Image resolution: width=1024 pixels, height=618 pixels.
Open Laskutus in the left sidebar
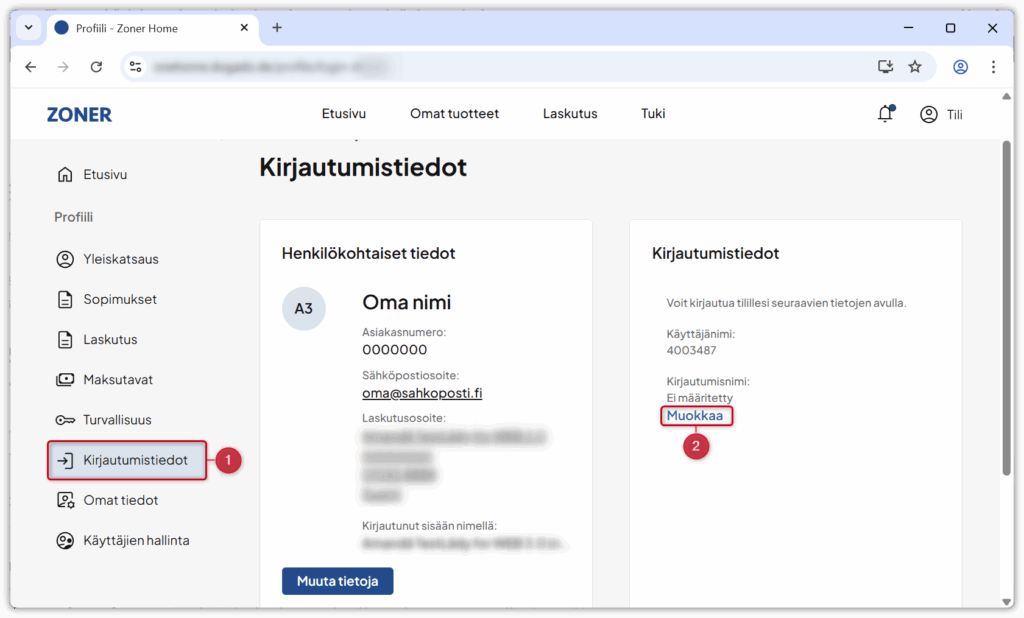[109, 339]
